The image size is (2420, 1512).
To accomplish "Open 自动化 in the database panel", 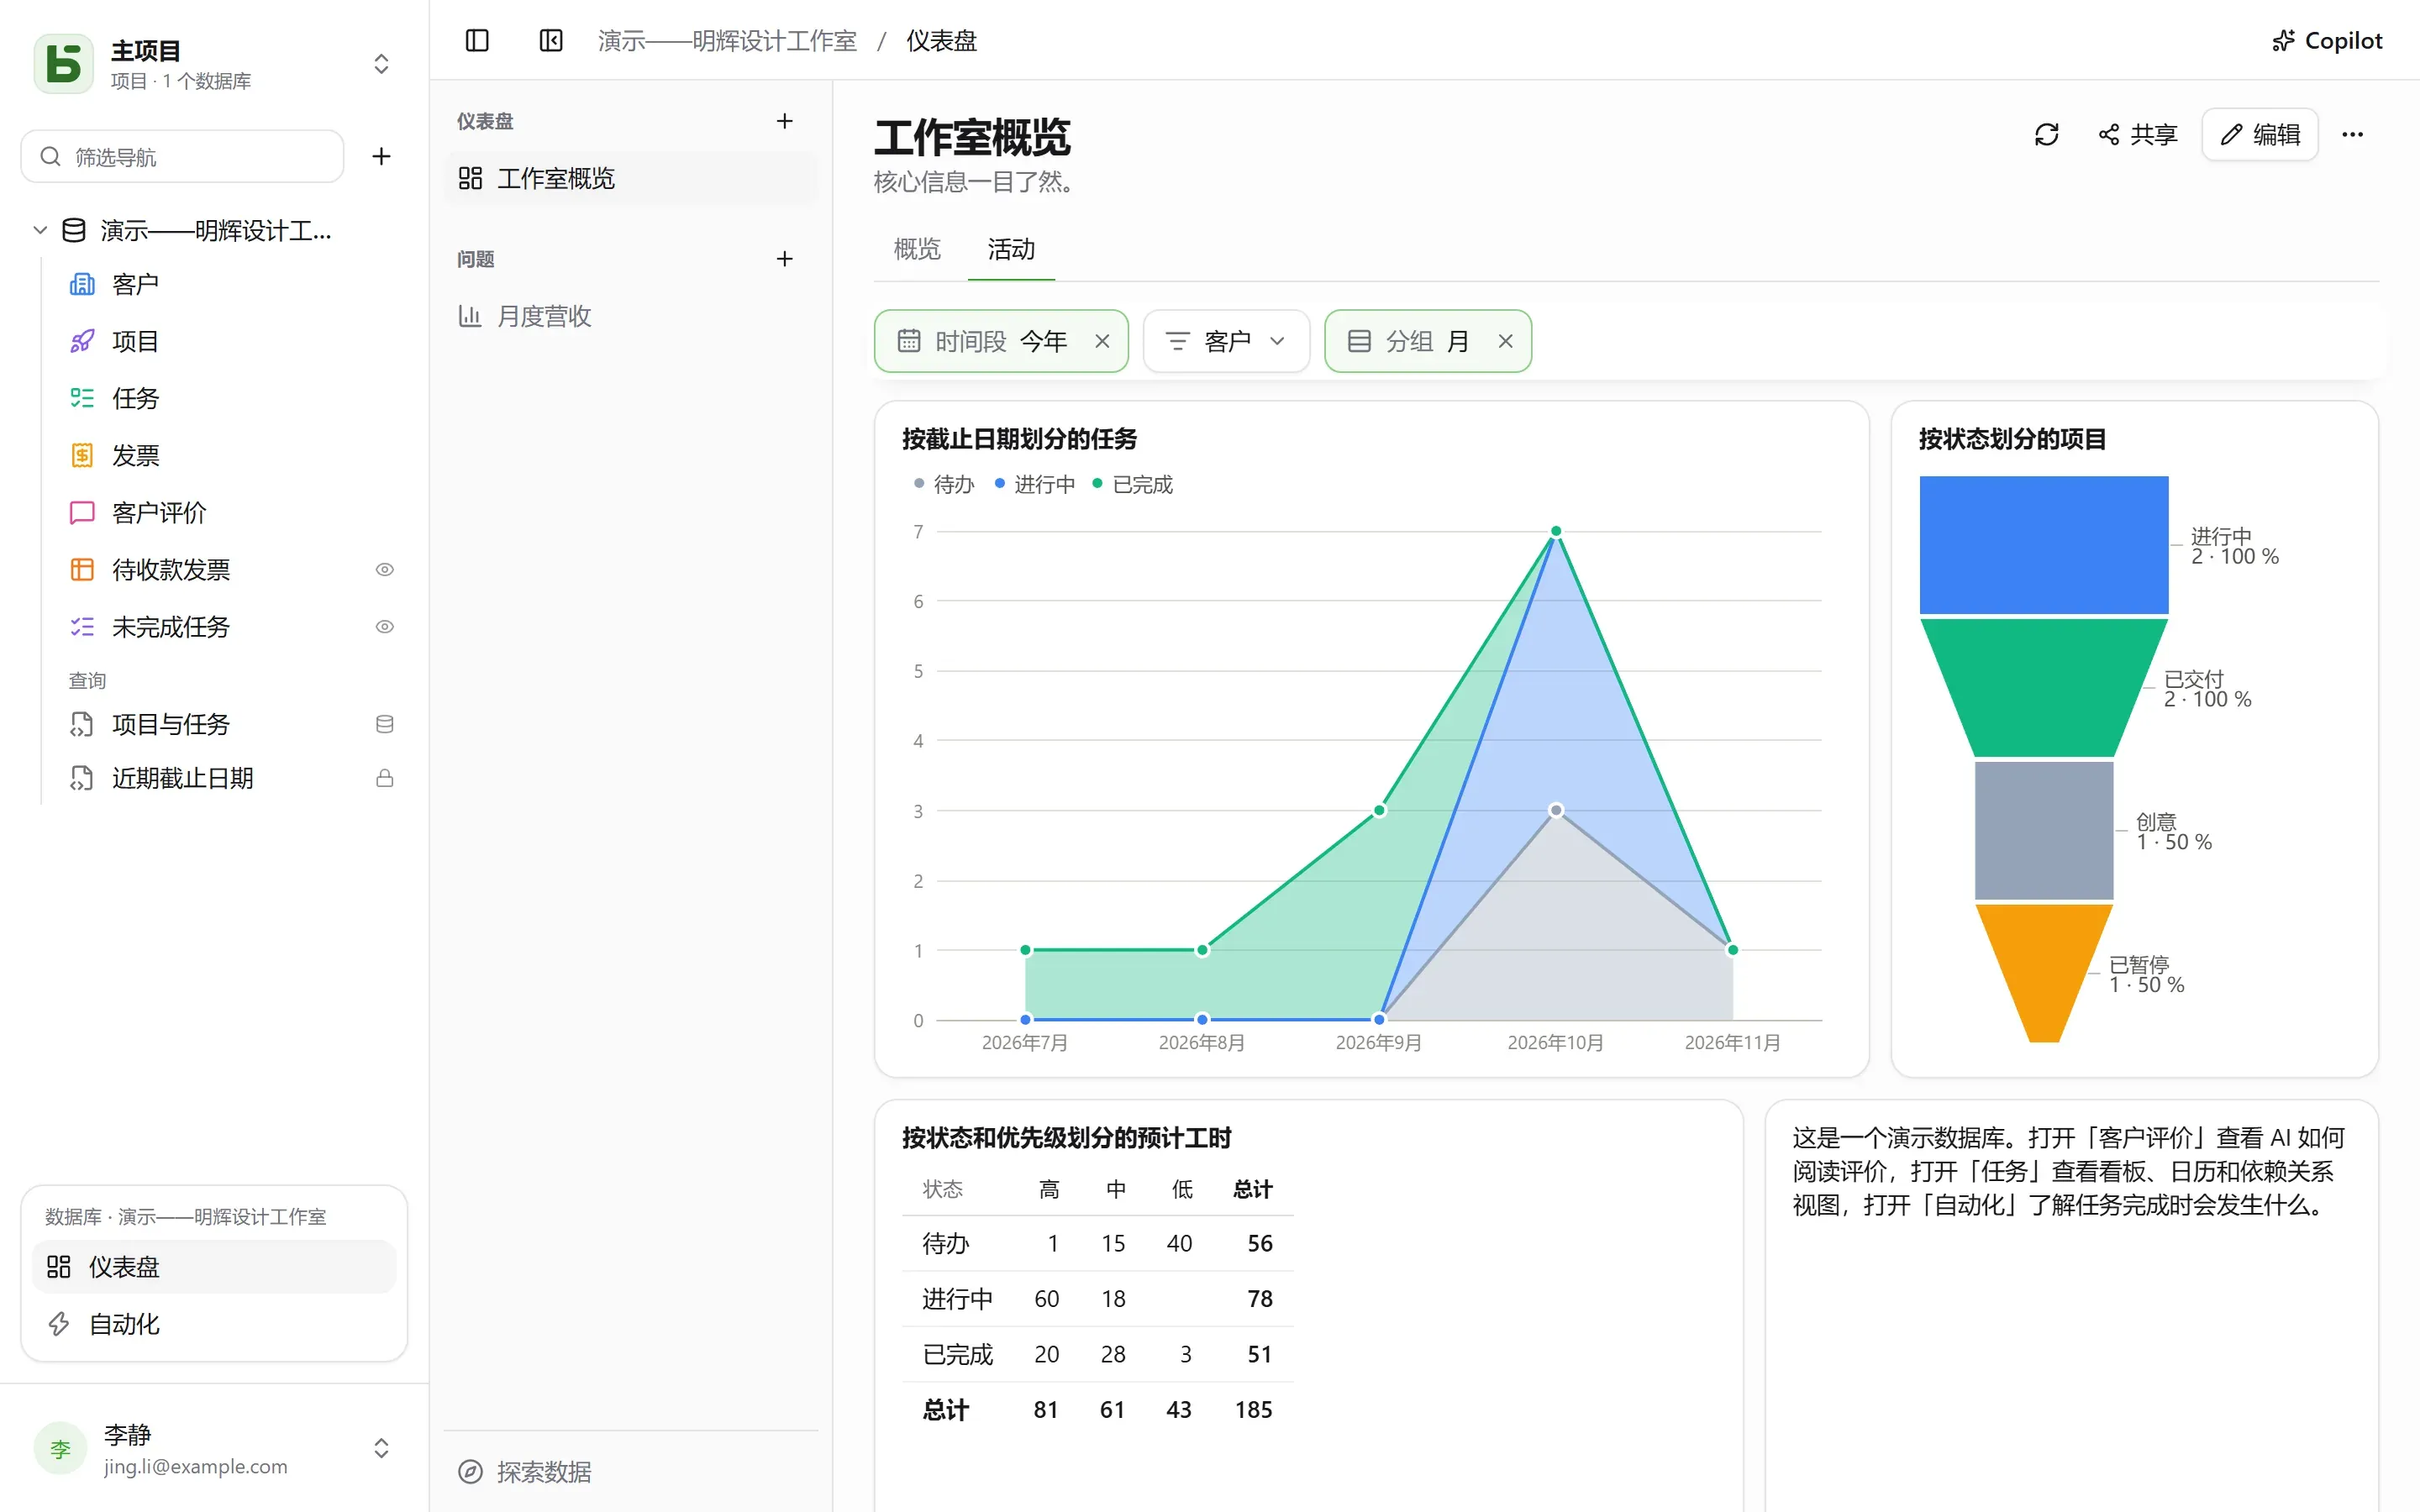I will click(x=214, y=1323).
